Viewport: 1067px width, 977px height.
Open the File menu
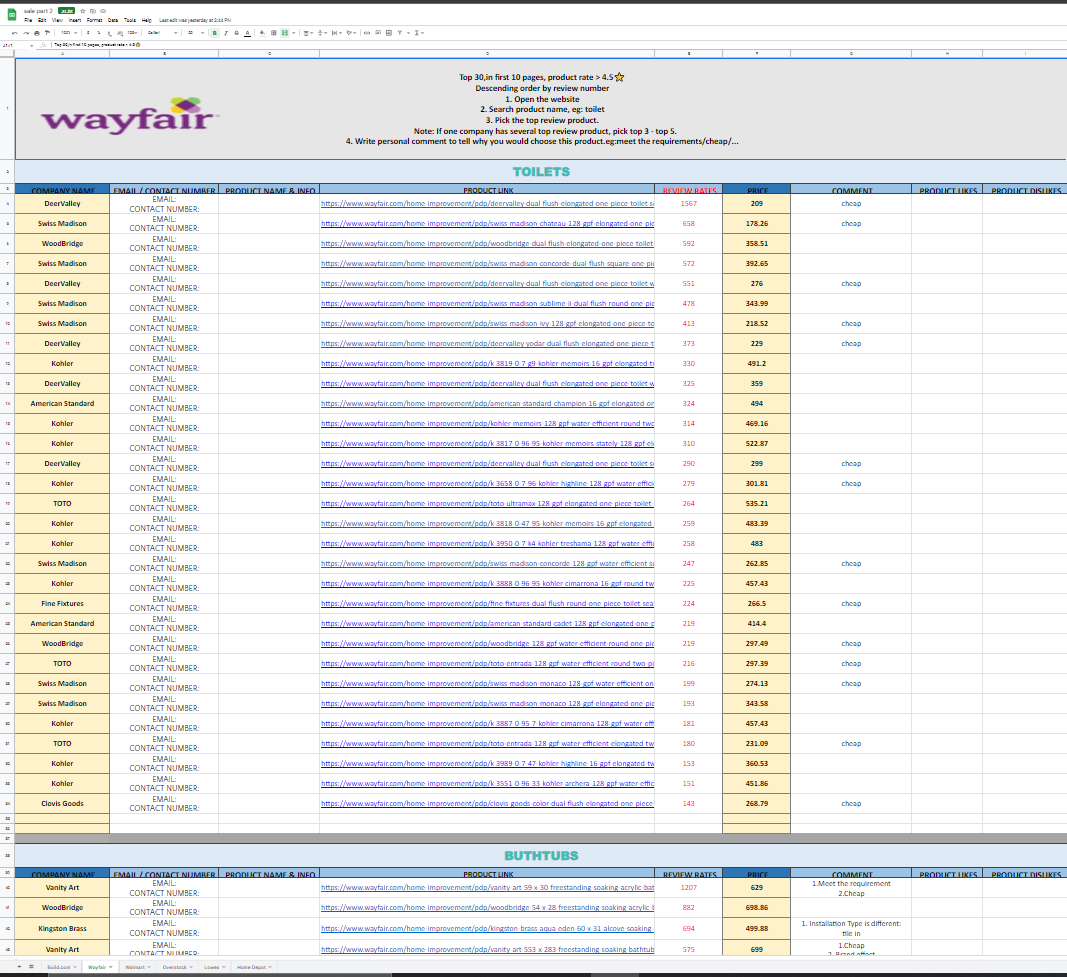point(28,20)
